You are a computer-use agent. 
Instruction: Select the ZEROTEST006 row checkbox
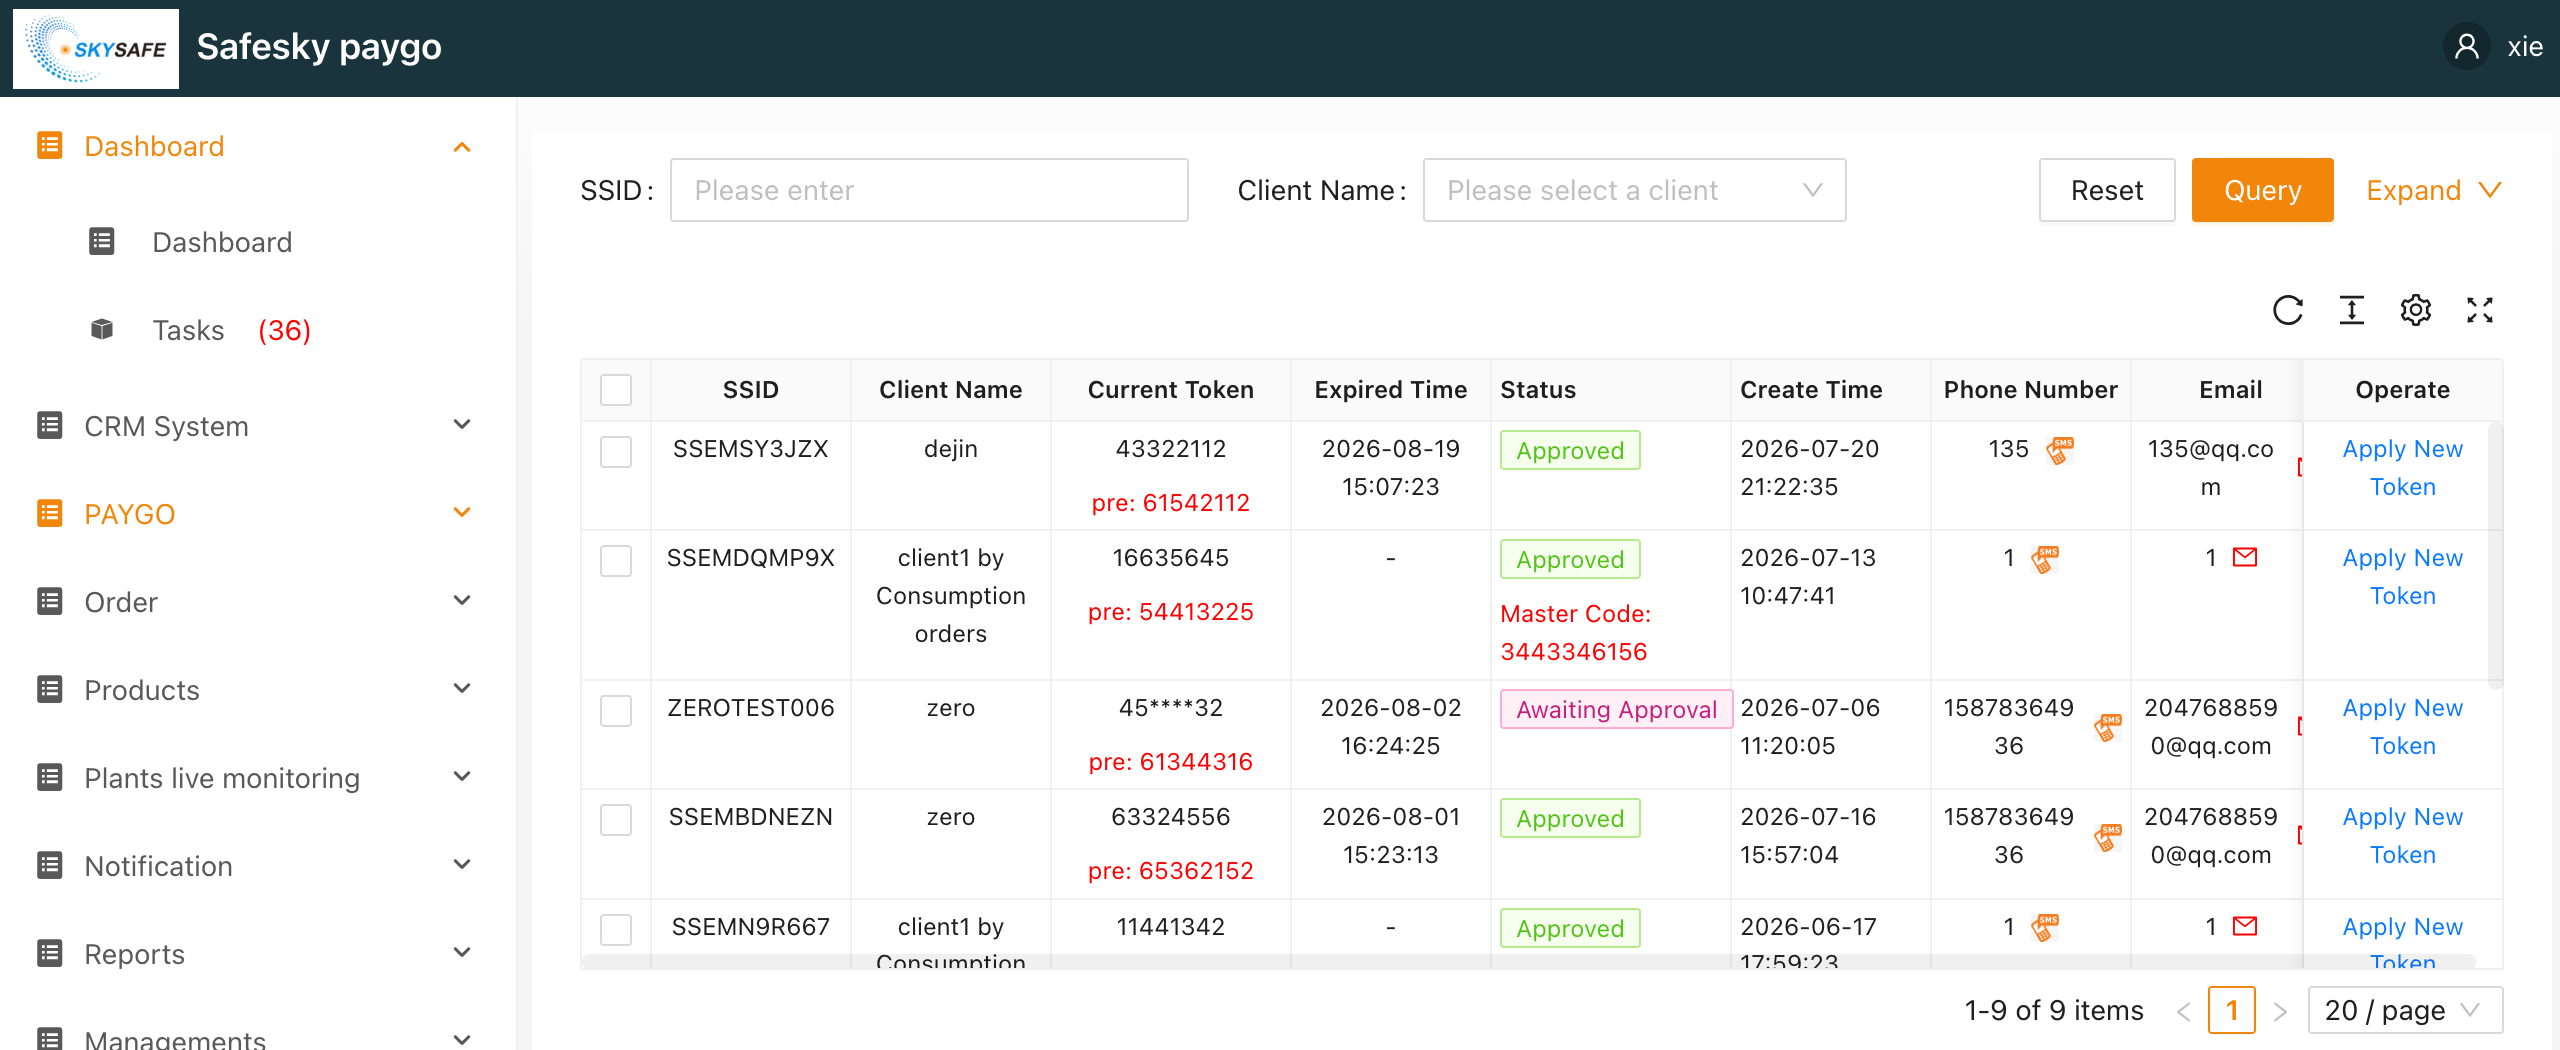(616, 711)
